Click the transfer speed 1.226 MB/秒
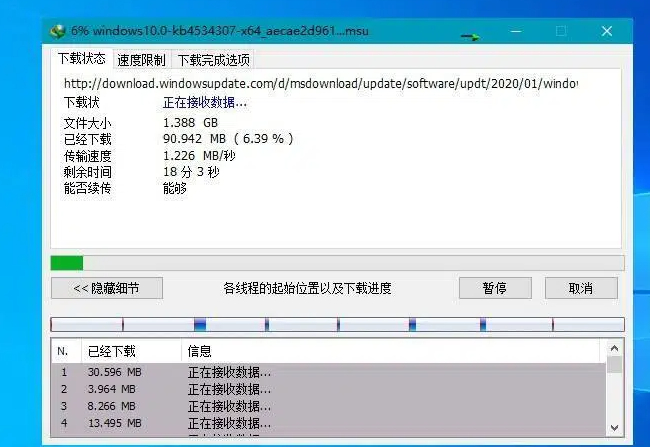 pos(199,156)
